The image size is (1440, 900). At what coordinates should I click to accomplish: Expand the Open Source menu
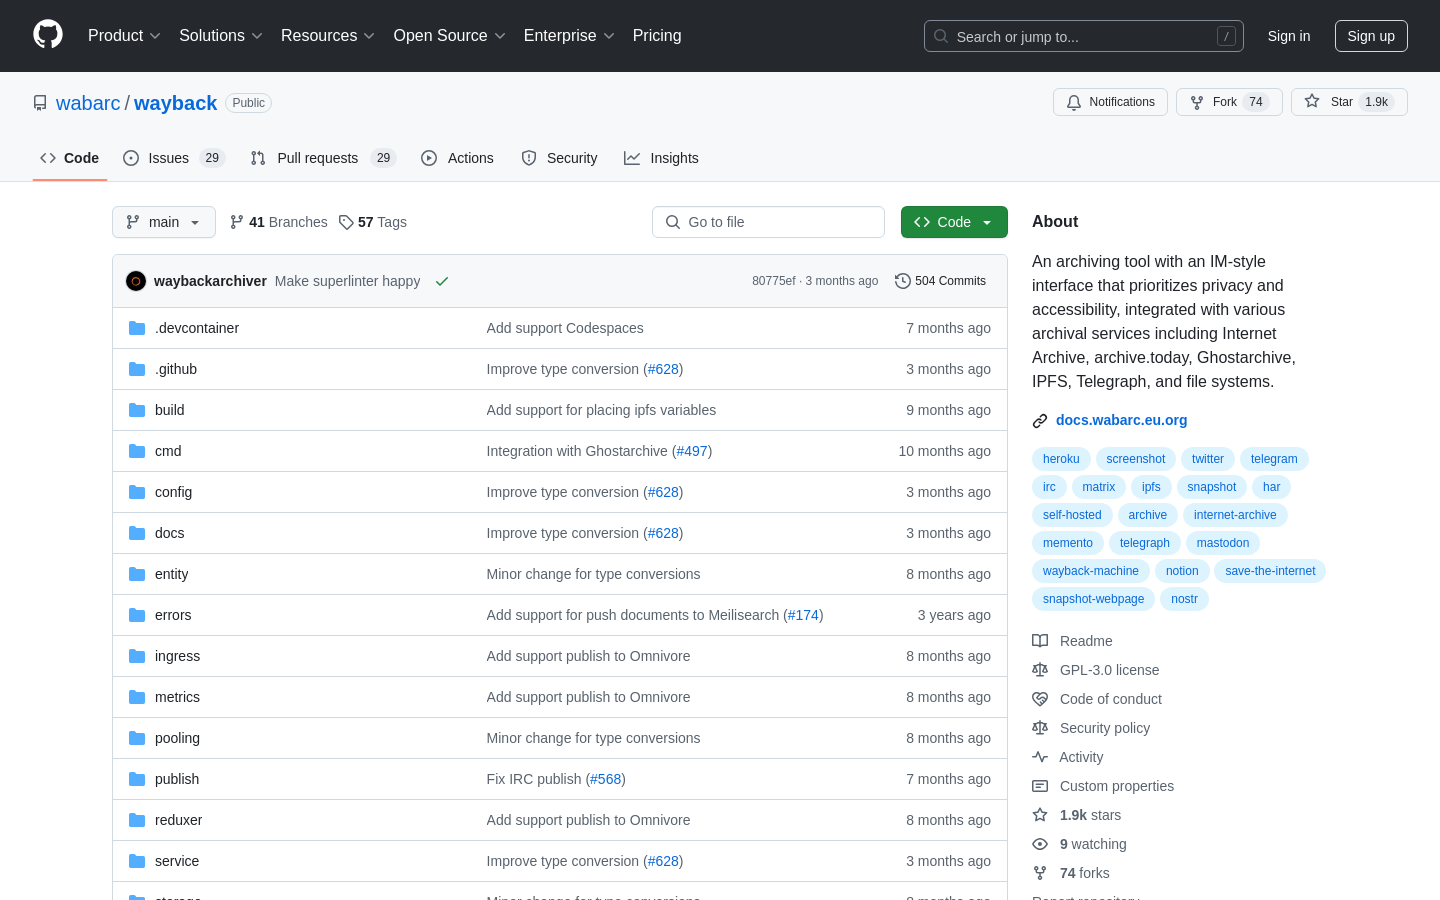pyautogui.click(x=449, y=36)
